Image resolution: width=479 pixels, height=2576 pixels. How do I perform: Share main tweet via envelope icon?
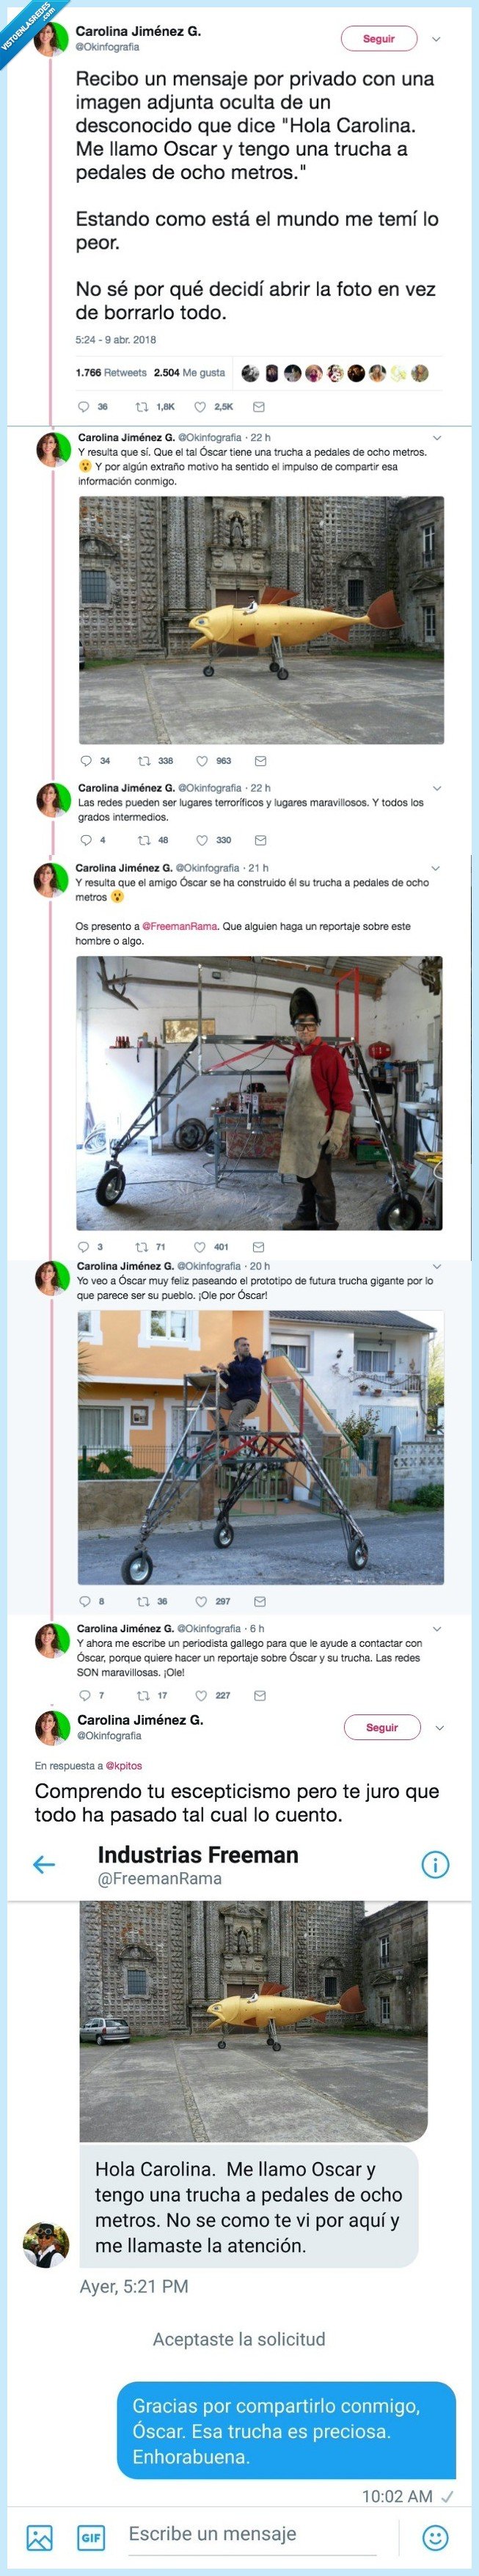[x=259, y=407]
